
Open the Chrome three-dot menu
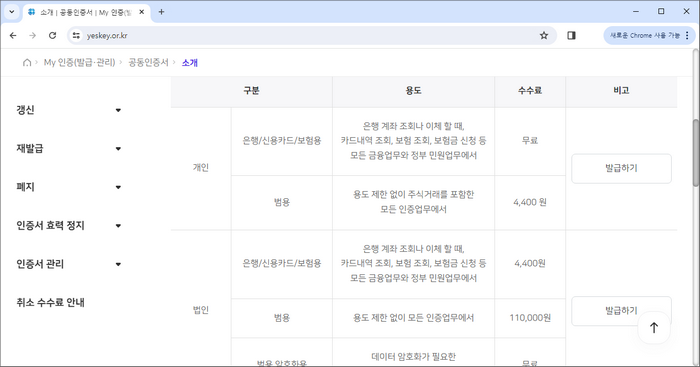coord(687,35)
